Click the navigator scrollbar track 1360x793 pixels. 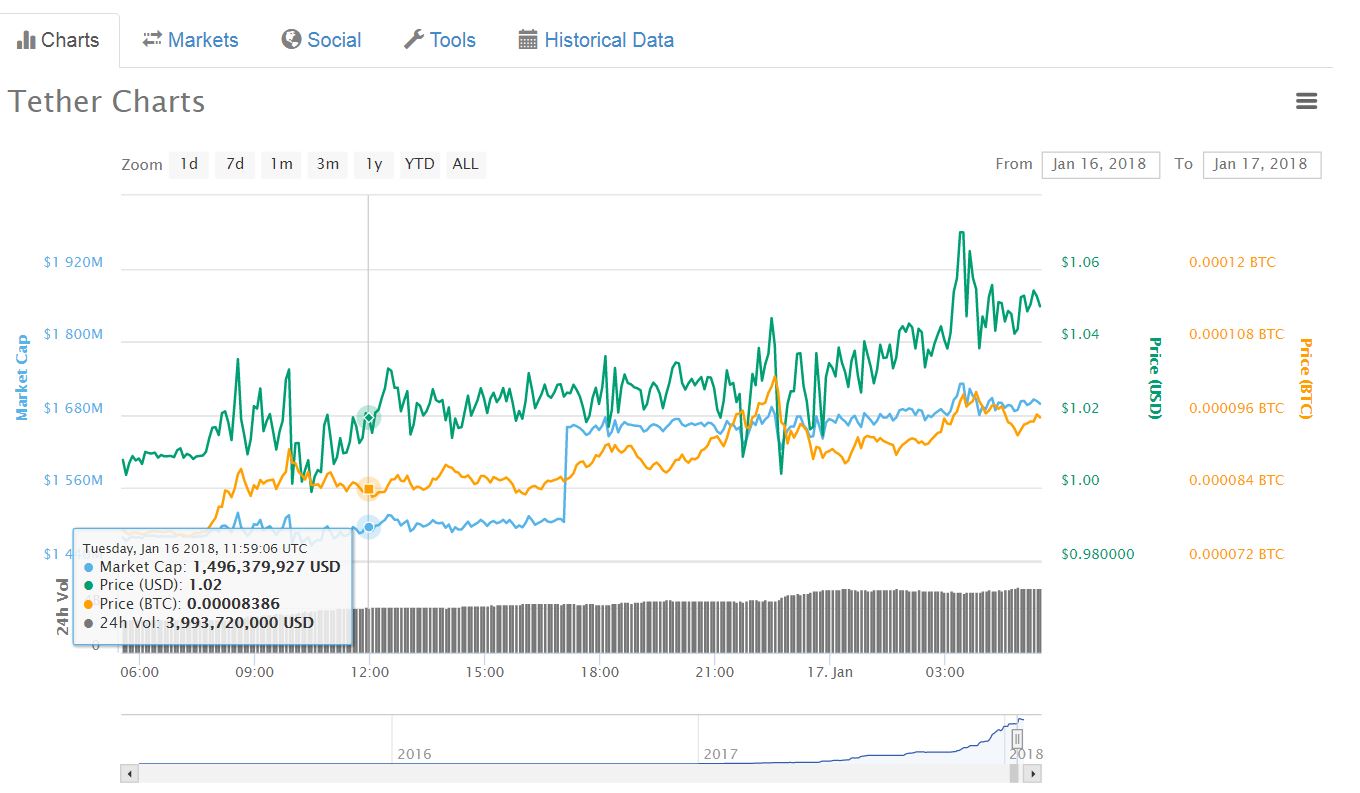[580, 773]
